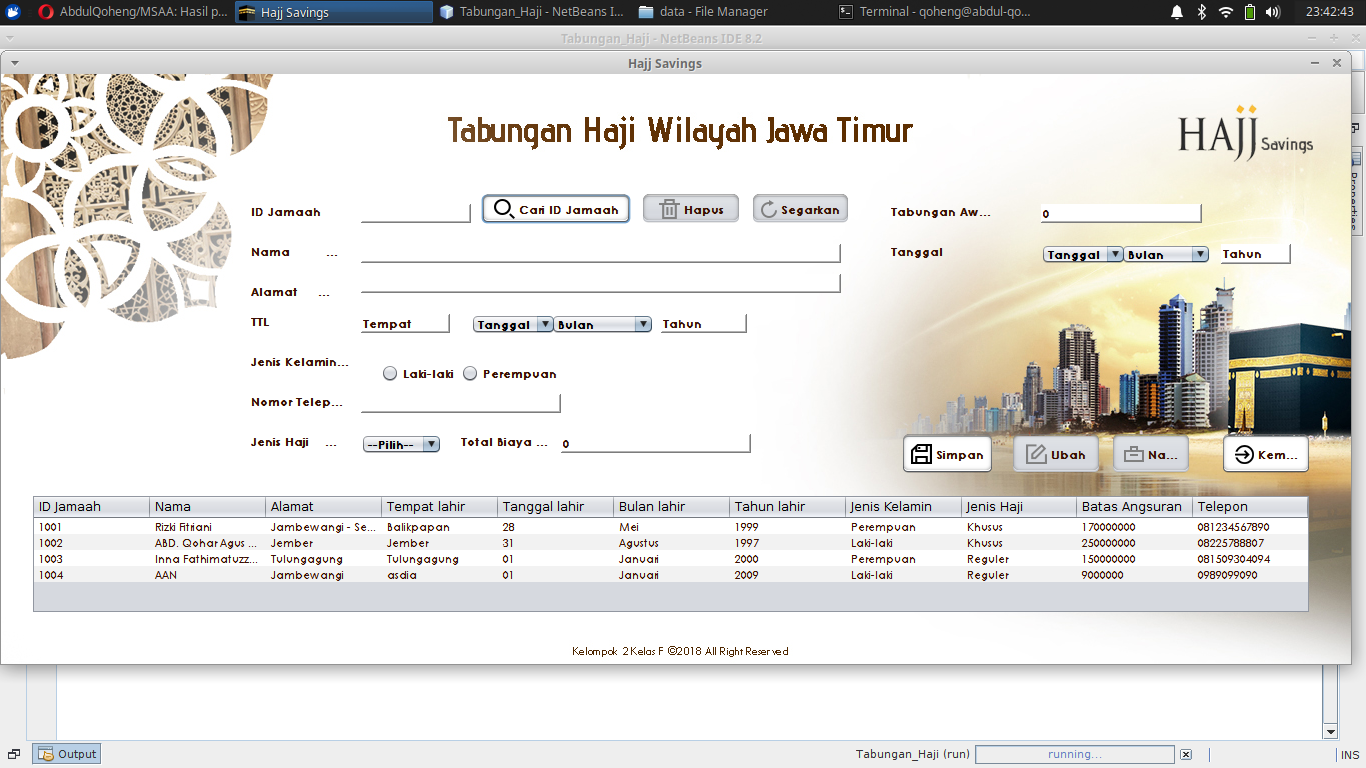Click the Tahun field beside the savings date

(x=1255, y=254)
